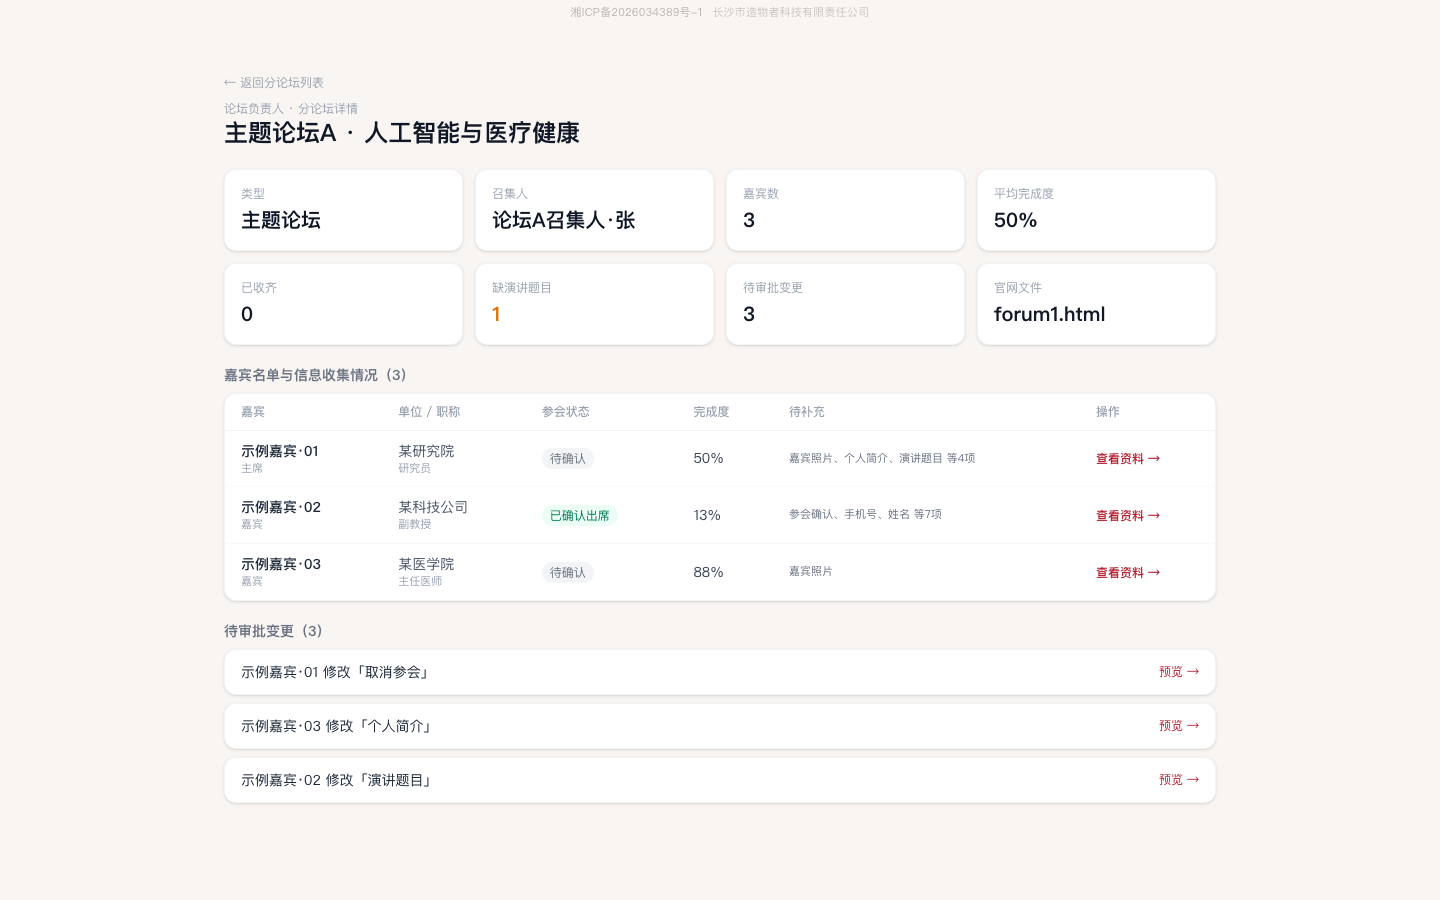
Task: Click the 13% completion value
Action: click(707, 515)
